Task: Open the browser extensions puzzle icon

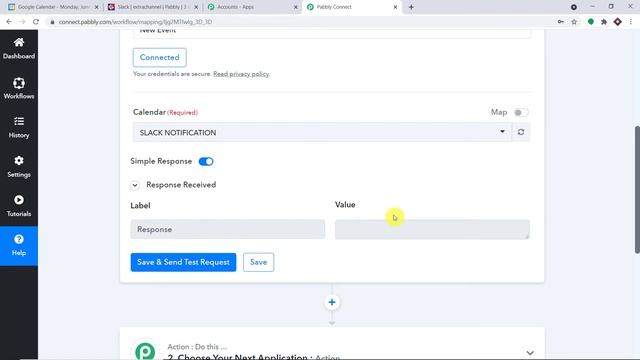Action: [604, 22]
